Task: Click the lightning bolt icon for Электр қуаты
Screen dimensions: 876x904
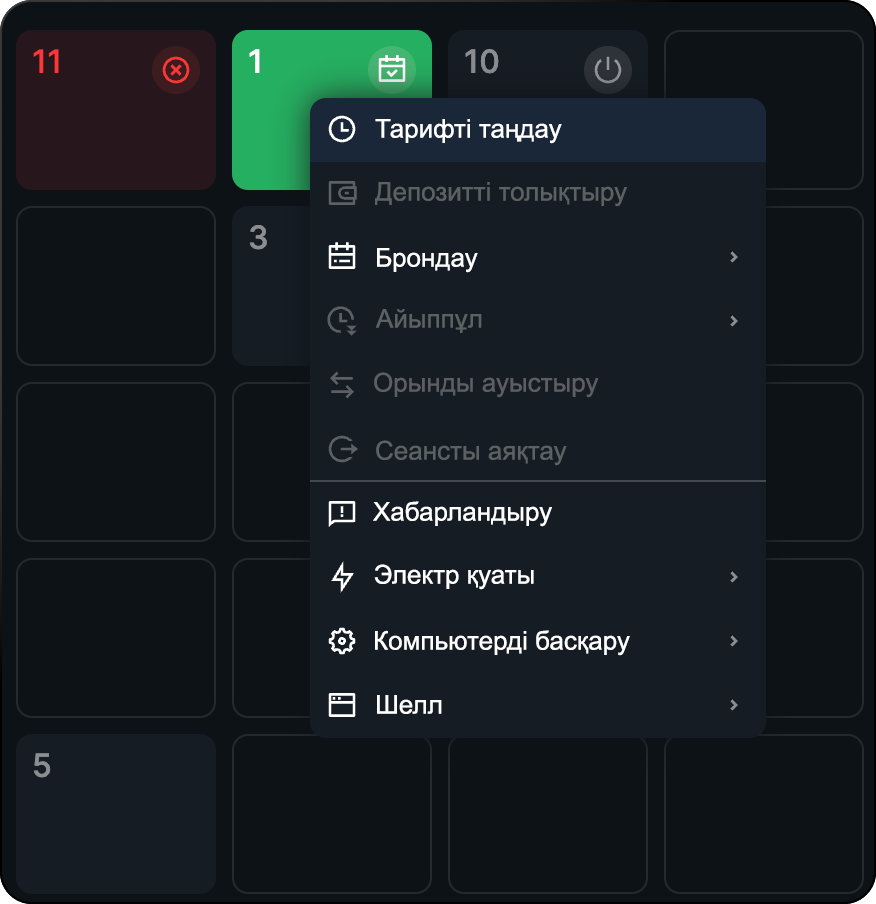Action: 342,577
